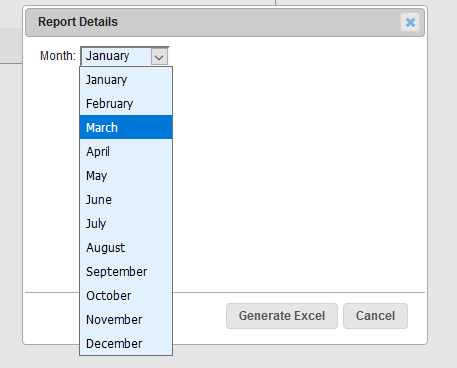Click the Month field label
Screen dimensions: 457x368
pos(58,56)
